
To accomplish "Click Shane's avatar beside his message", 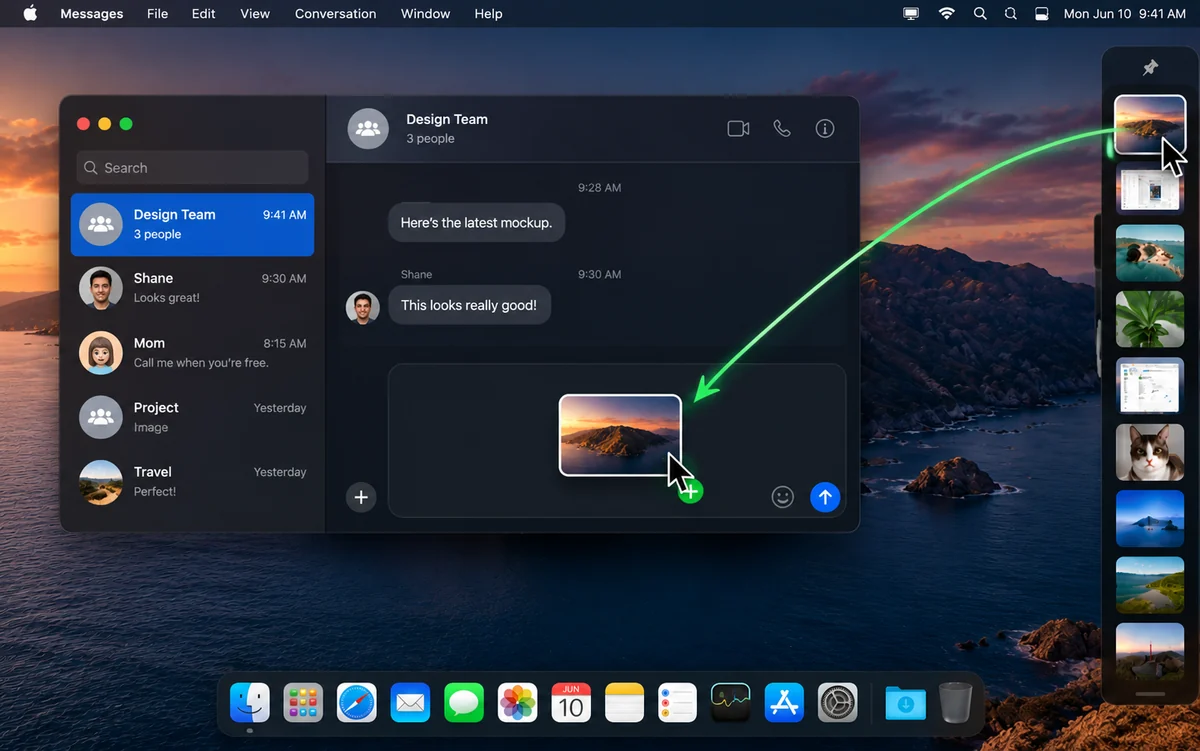I will [363, 308].
